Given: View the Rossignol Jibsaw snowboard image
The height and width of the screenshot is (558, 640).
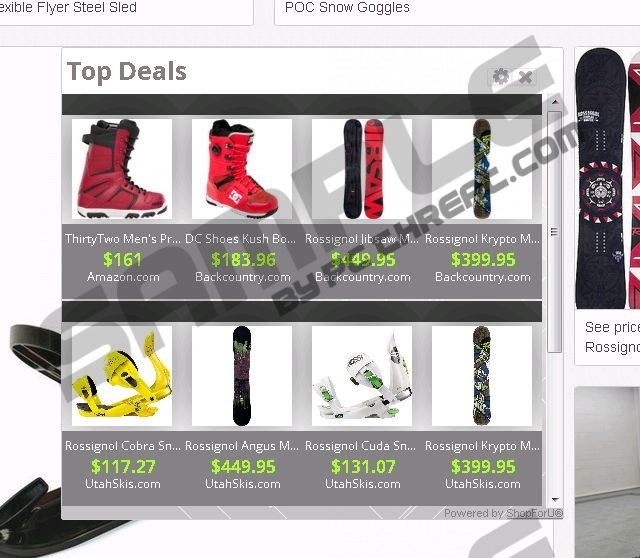Looking at the screenshot, I should 362,169.
